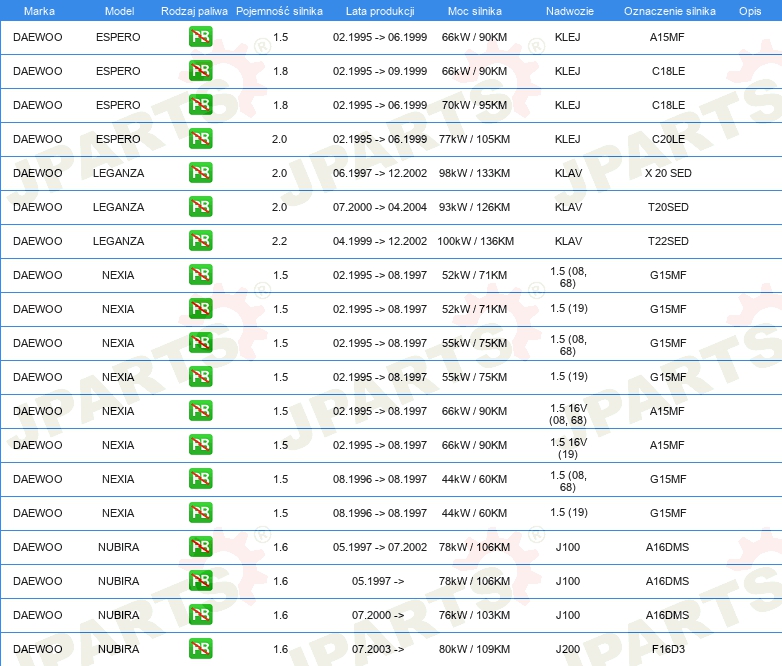The height and width of the screenshot is (666, 782).
Task: Click the open-ended date 07.2003 ->
Action: 378,649
